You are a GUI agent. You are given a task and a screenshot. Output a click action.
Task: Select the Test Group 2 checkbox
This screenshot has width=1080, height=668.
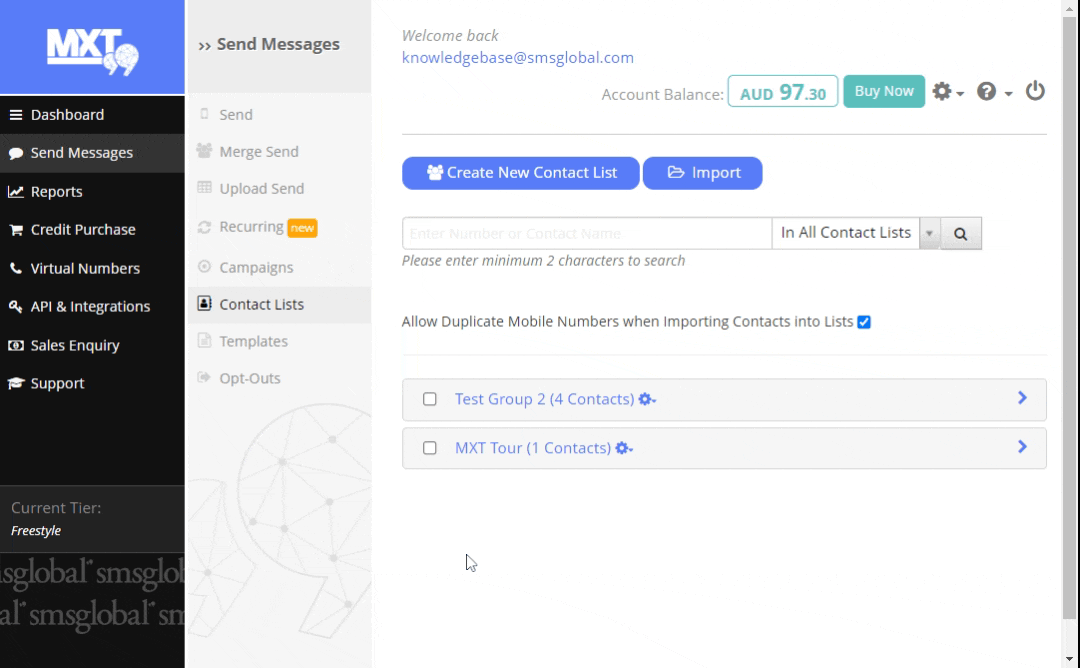430,399
